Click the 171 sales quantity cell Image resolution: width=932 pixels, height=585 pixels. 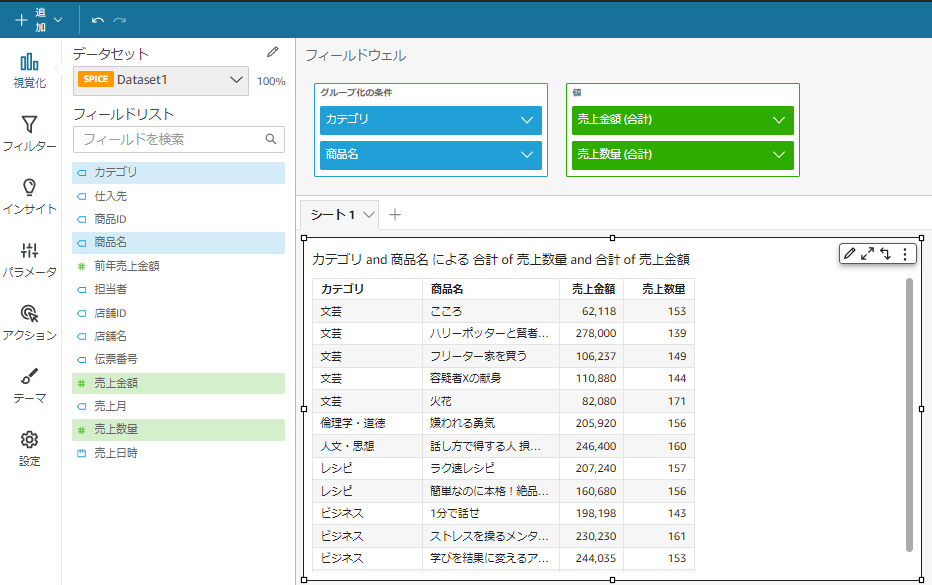point(659,401)
